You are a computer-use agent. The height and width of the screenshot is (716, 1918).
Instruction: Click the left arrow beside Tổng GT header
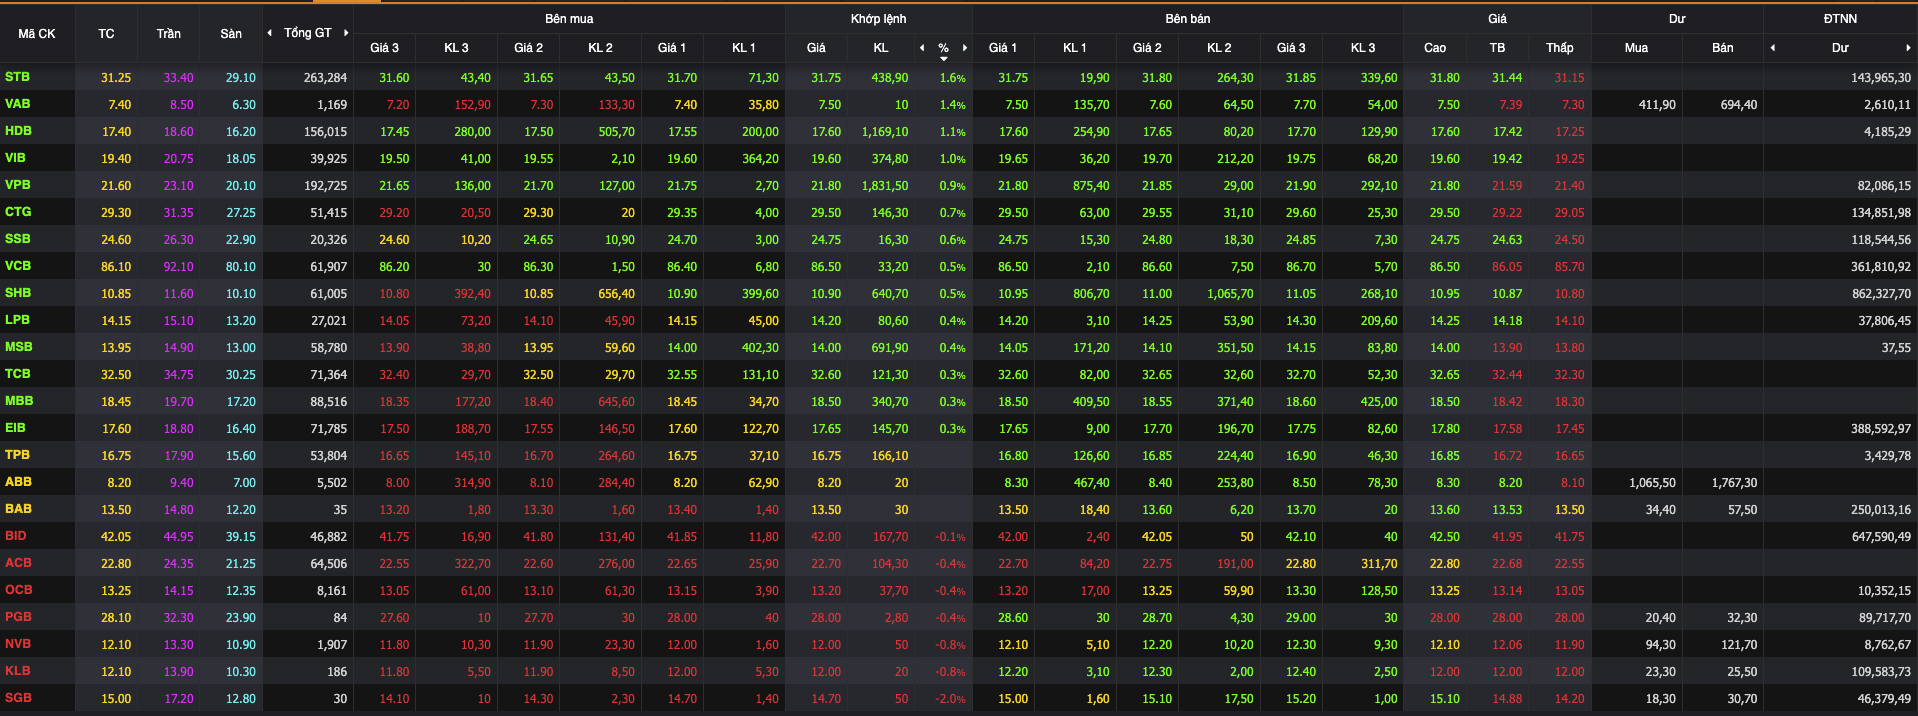pyautogui.click(x=269, y=33)
